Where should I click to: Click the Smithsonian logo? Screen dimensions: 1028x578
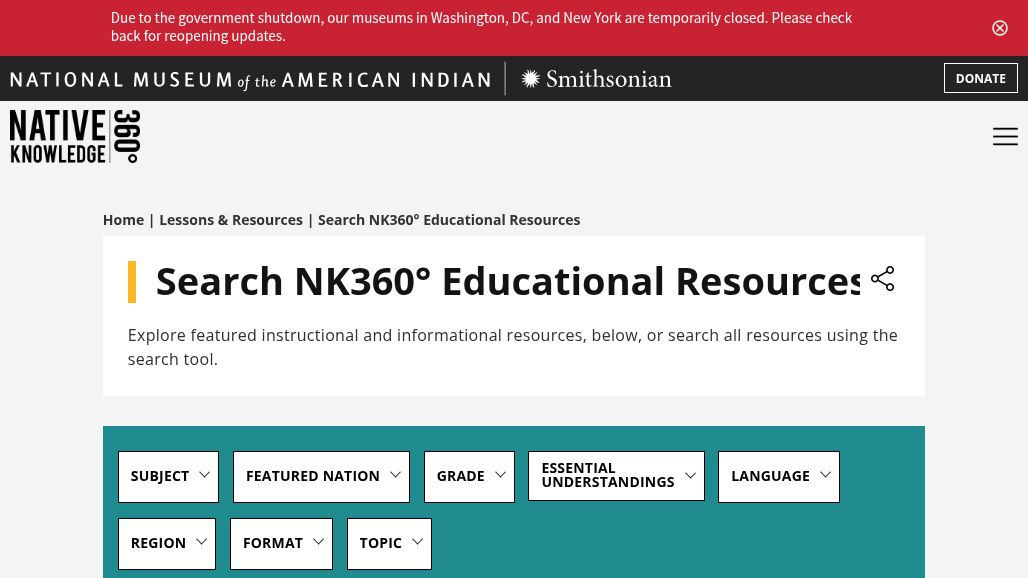[596, 78]
